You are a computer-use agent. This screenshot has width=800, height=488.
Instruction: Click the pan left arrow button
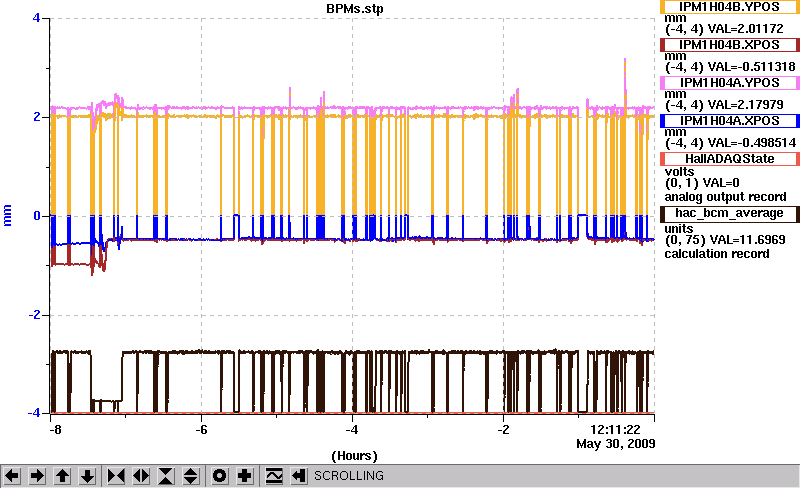pos(12,476)
